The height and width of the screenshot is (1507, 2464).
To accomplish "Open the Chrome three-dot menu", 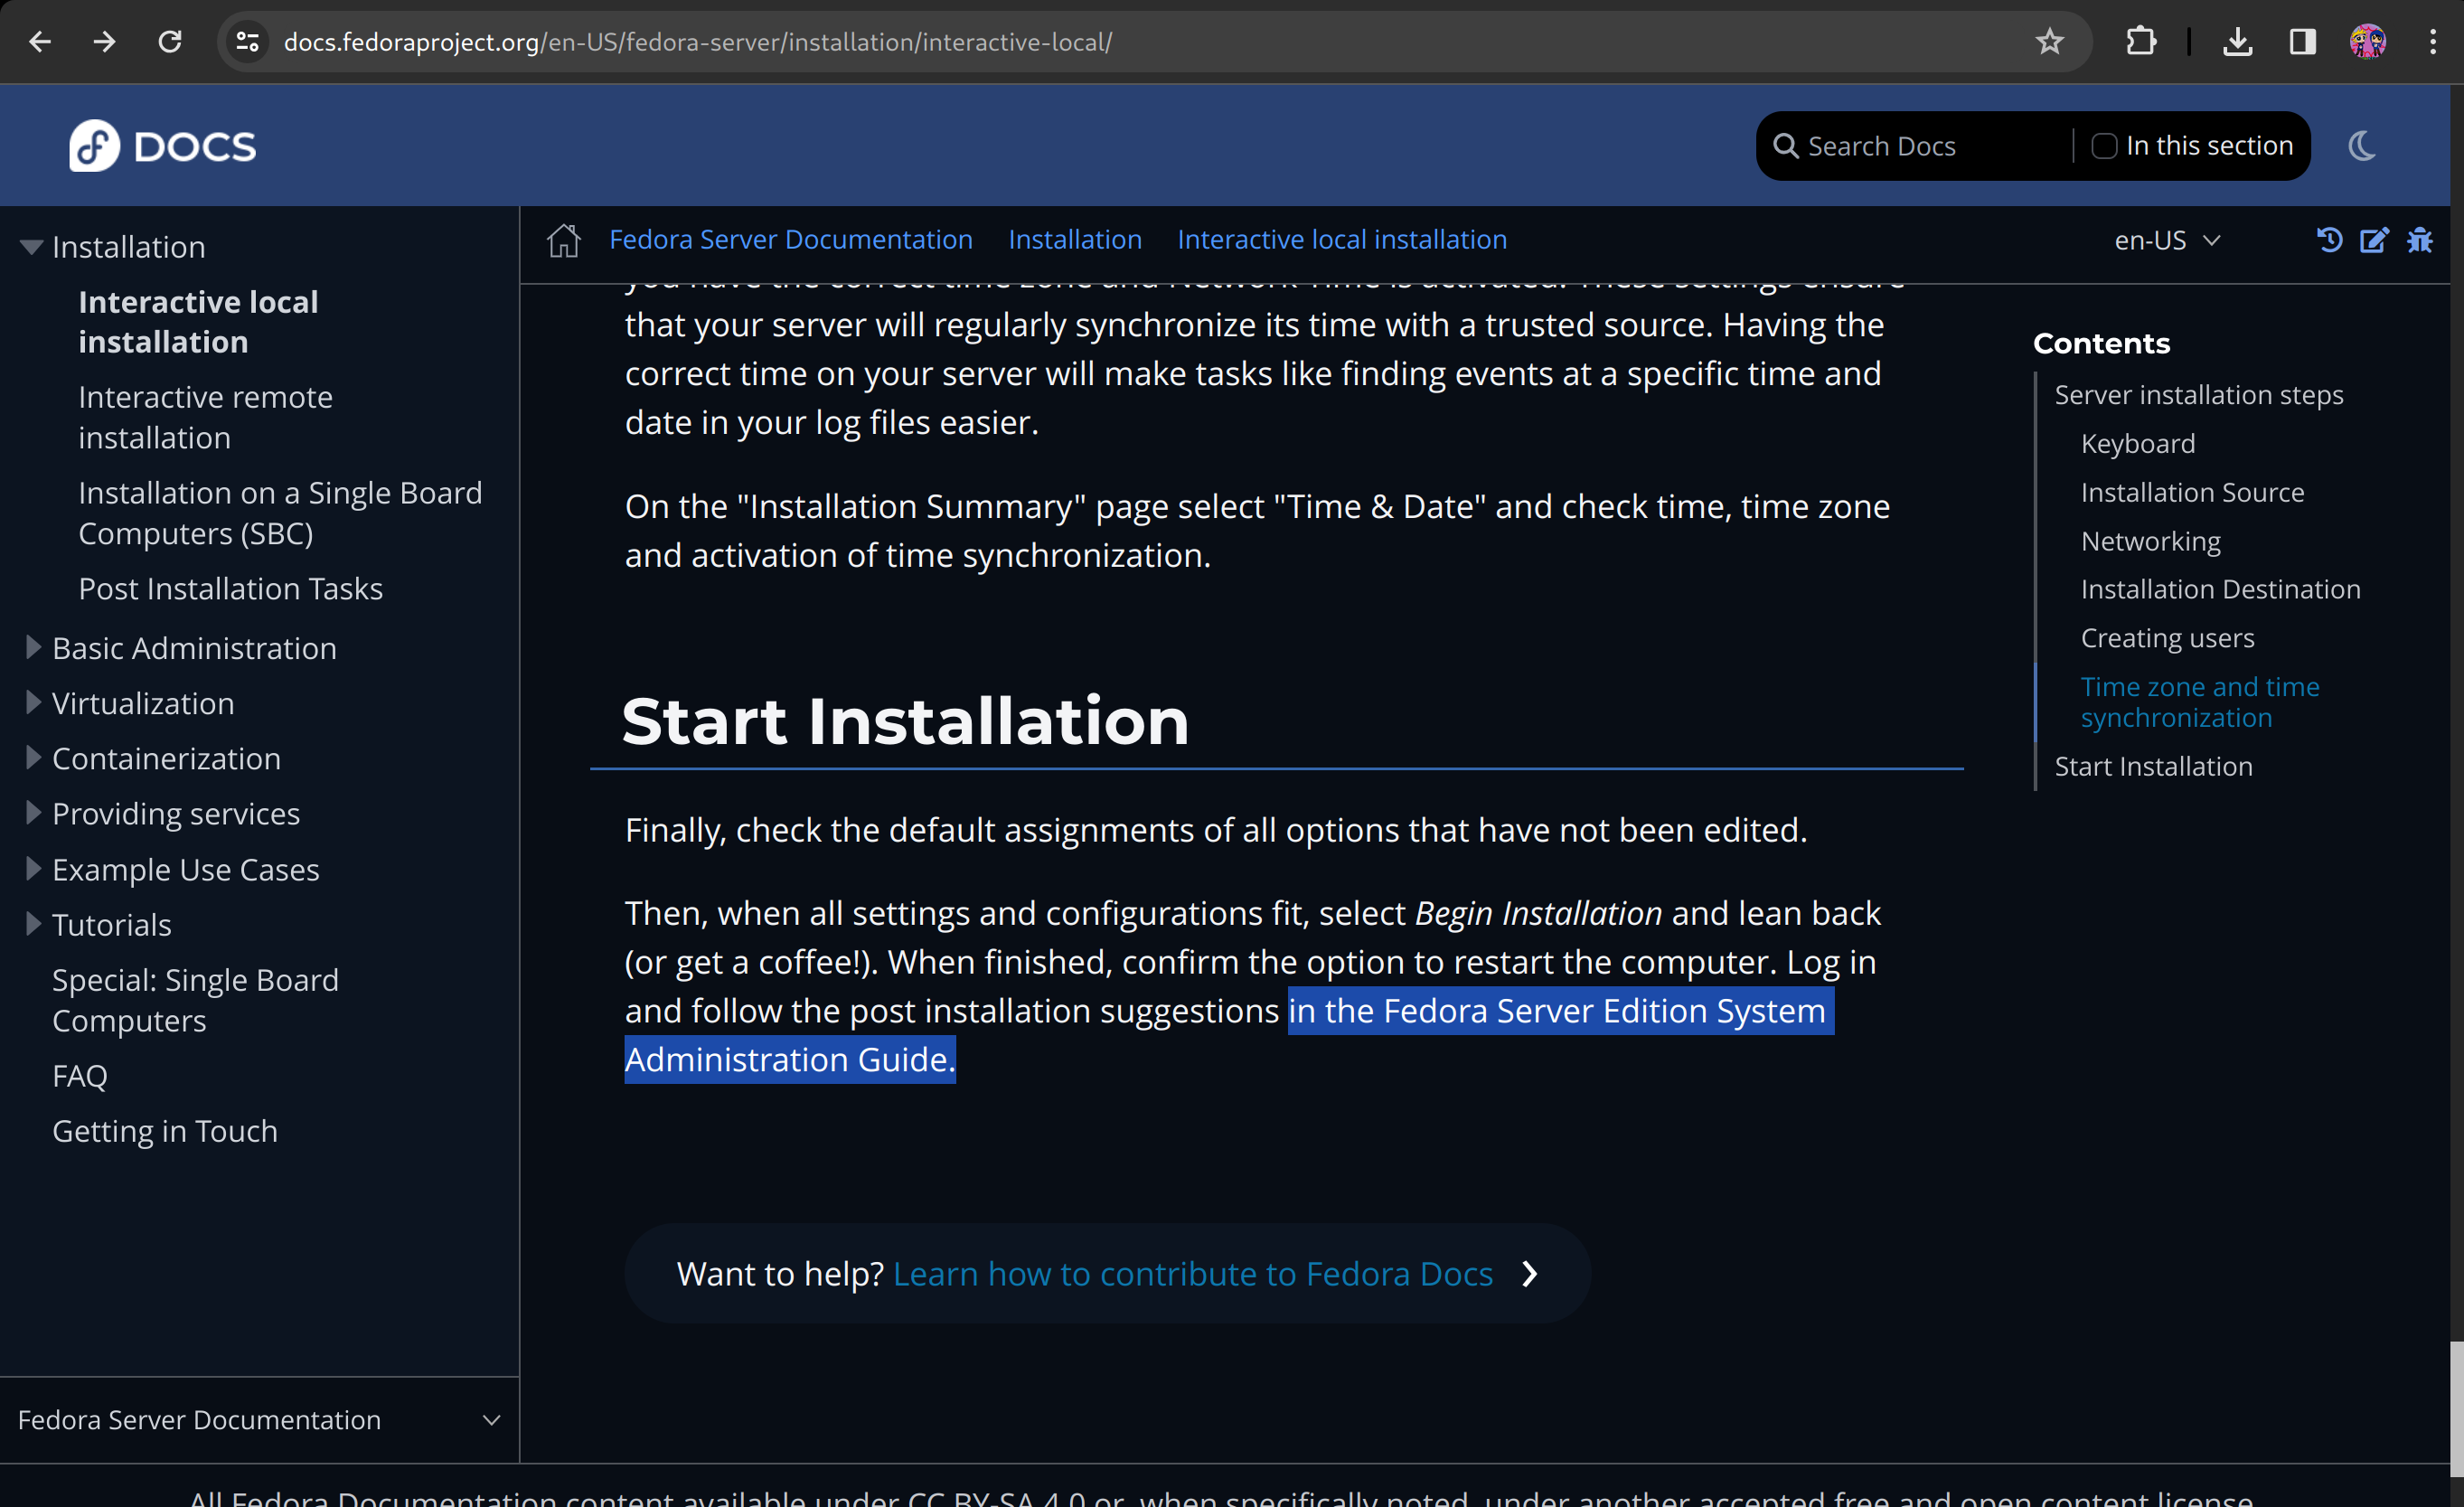I will pyautogui.click(x=2432, y=41).
